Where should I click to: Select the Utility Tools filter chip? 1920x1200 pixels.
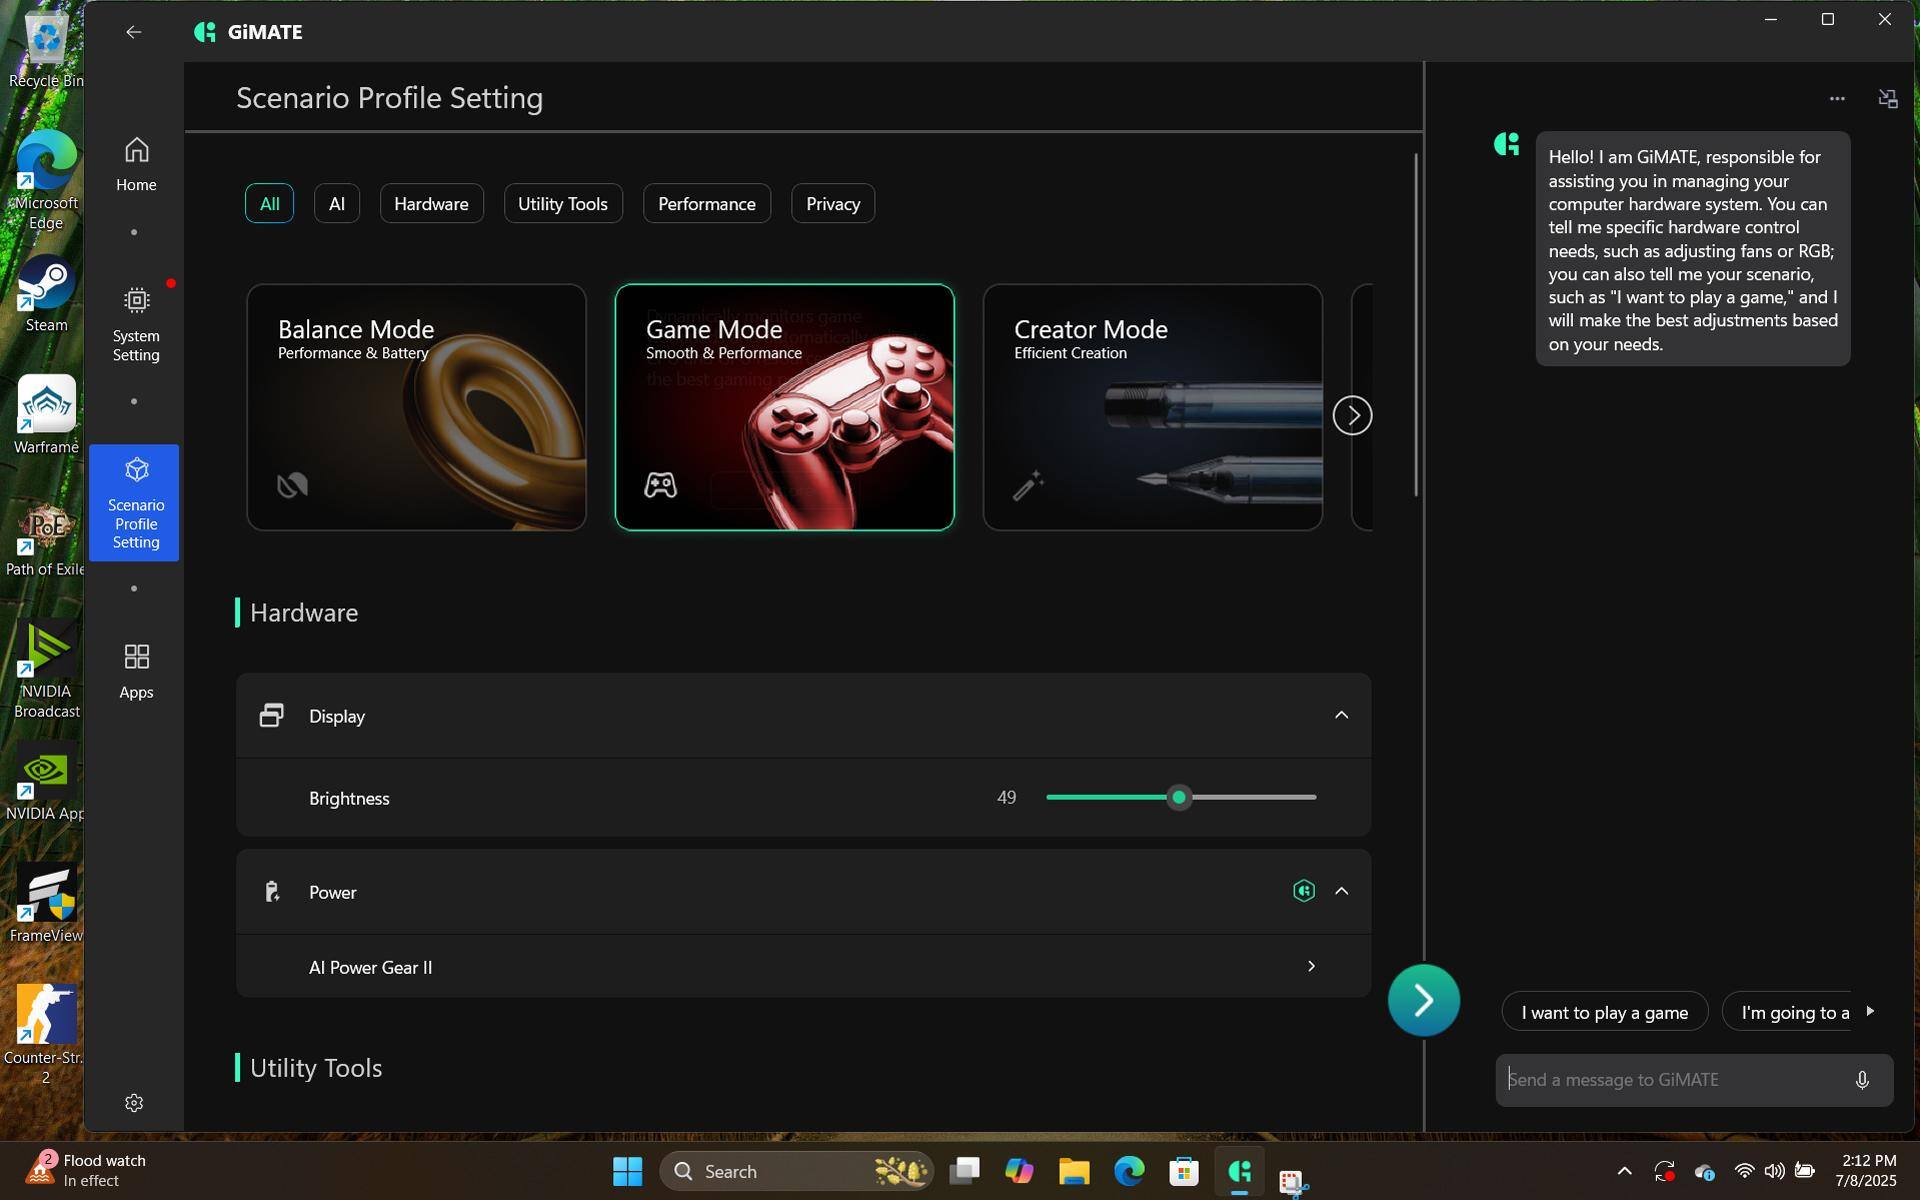(x=562, y=203)
